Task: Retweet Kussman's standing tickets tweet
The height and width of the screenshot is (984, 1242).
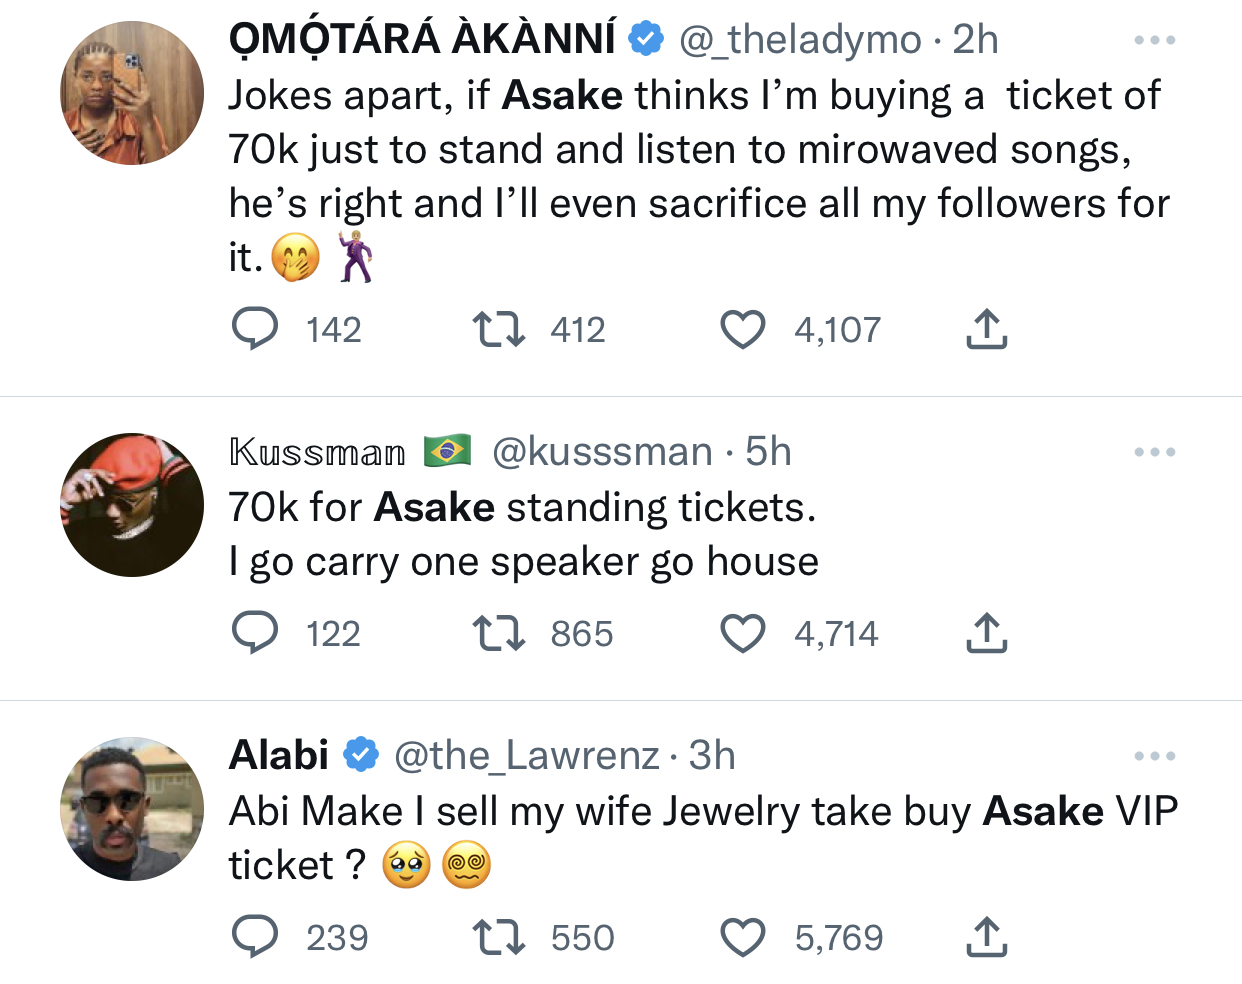Action: pos(498,633)
